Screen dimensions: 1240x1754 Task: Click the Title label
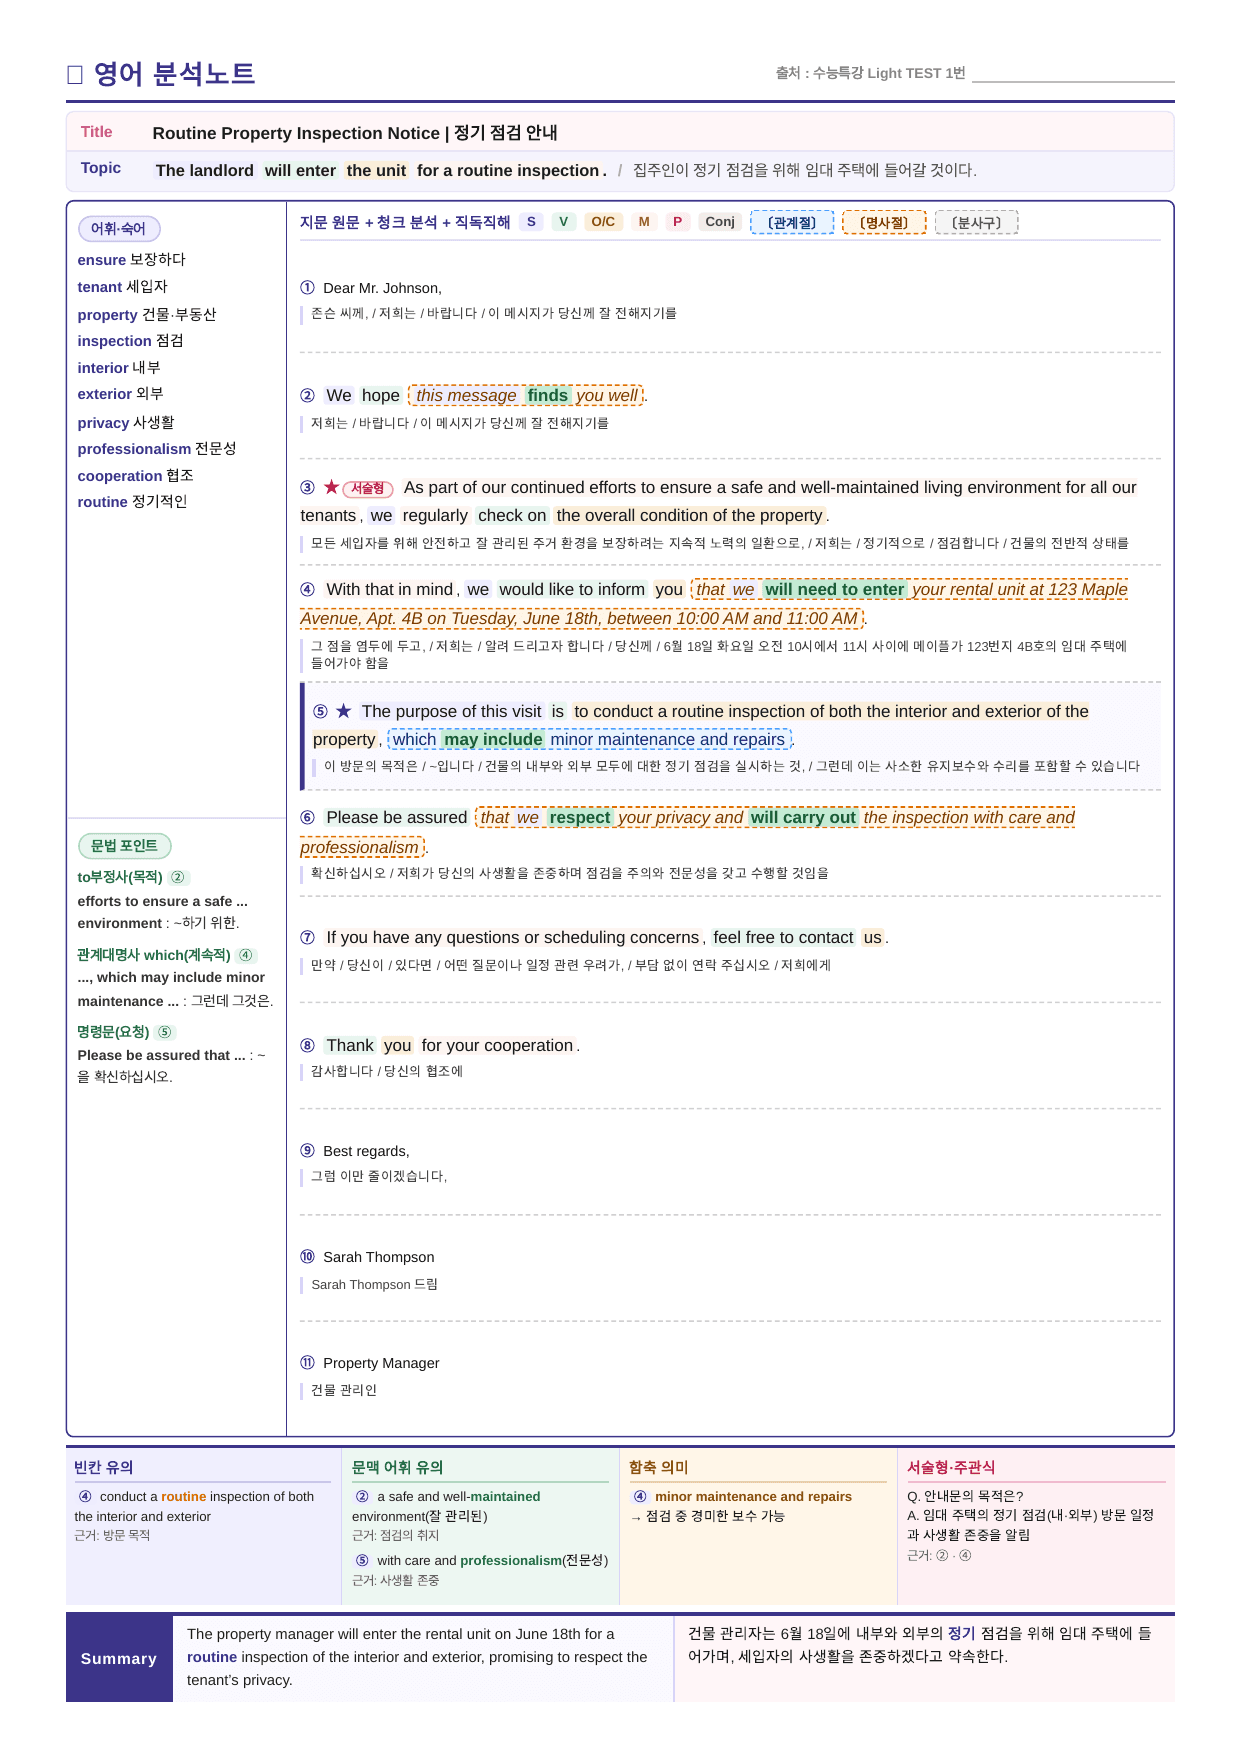tap(97, 132)
